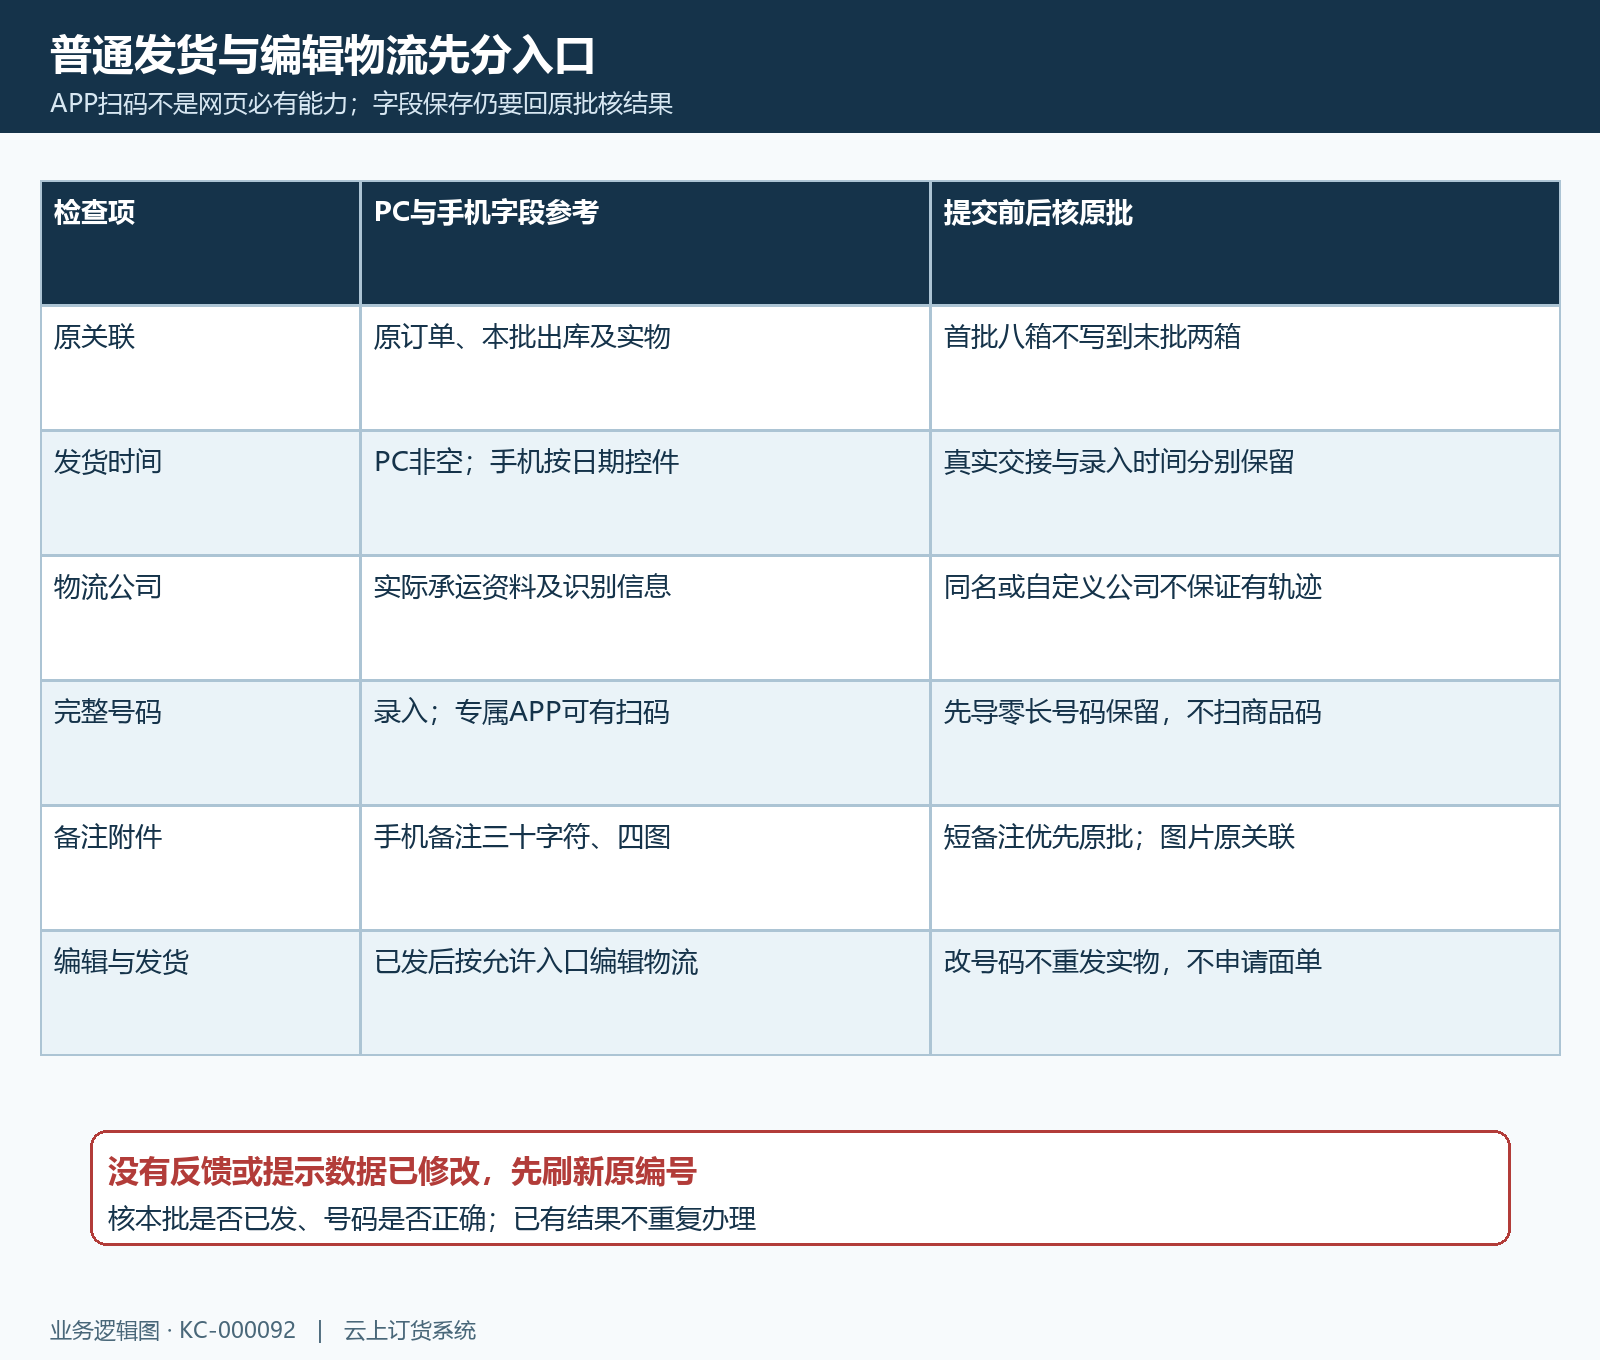
Task: Click the footer text 云上订货系统
Action: [x=410, y=1331]
